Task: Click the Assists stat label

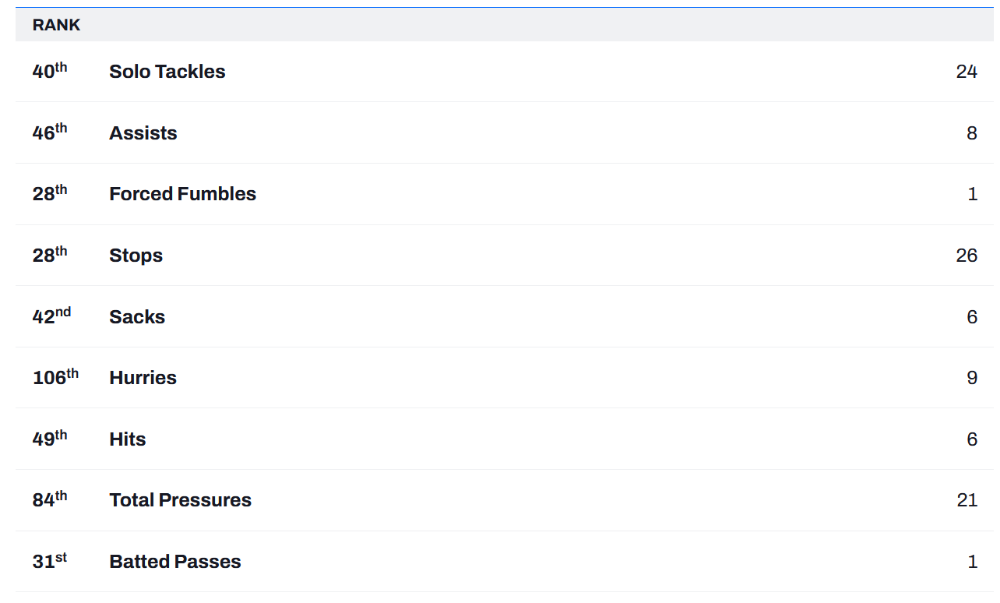Action: [143, 133]
